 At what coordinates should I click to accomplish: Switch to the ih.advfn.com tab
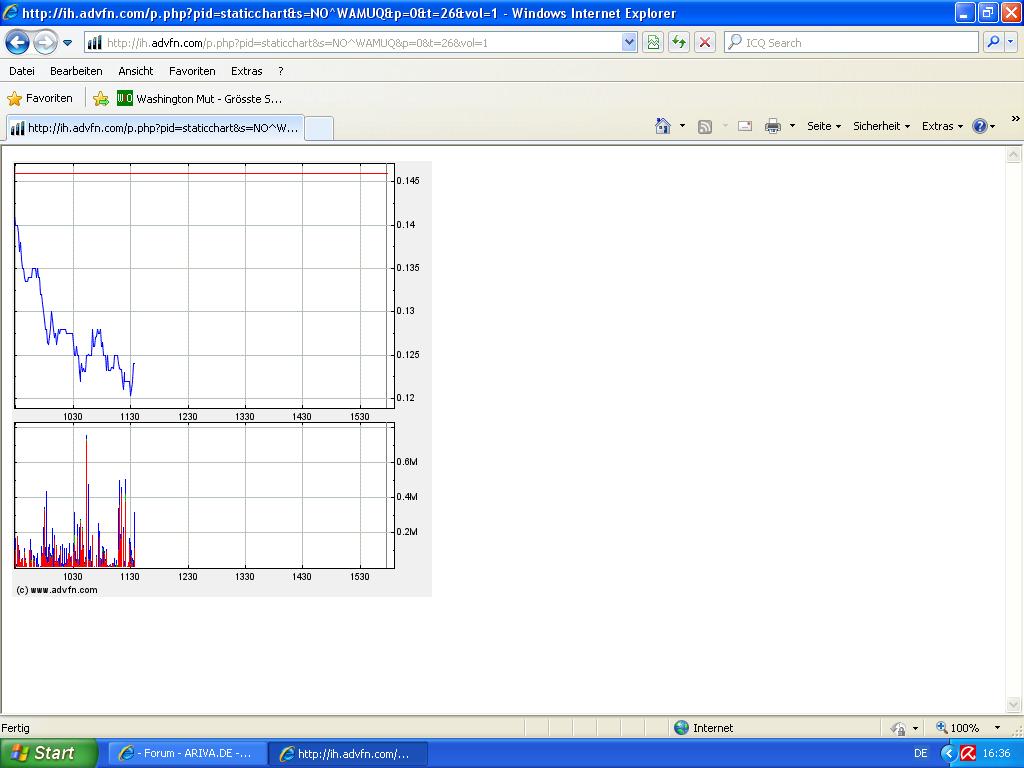click(x=155, y=128)
